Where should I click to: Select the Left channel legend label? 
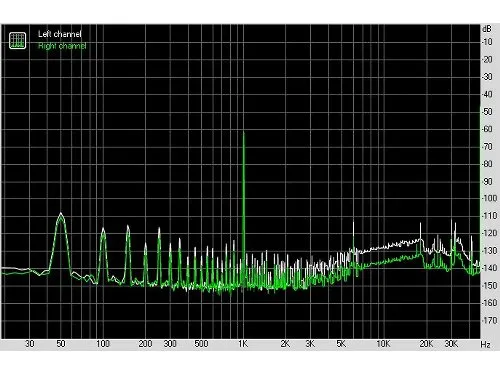60,34
